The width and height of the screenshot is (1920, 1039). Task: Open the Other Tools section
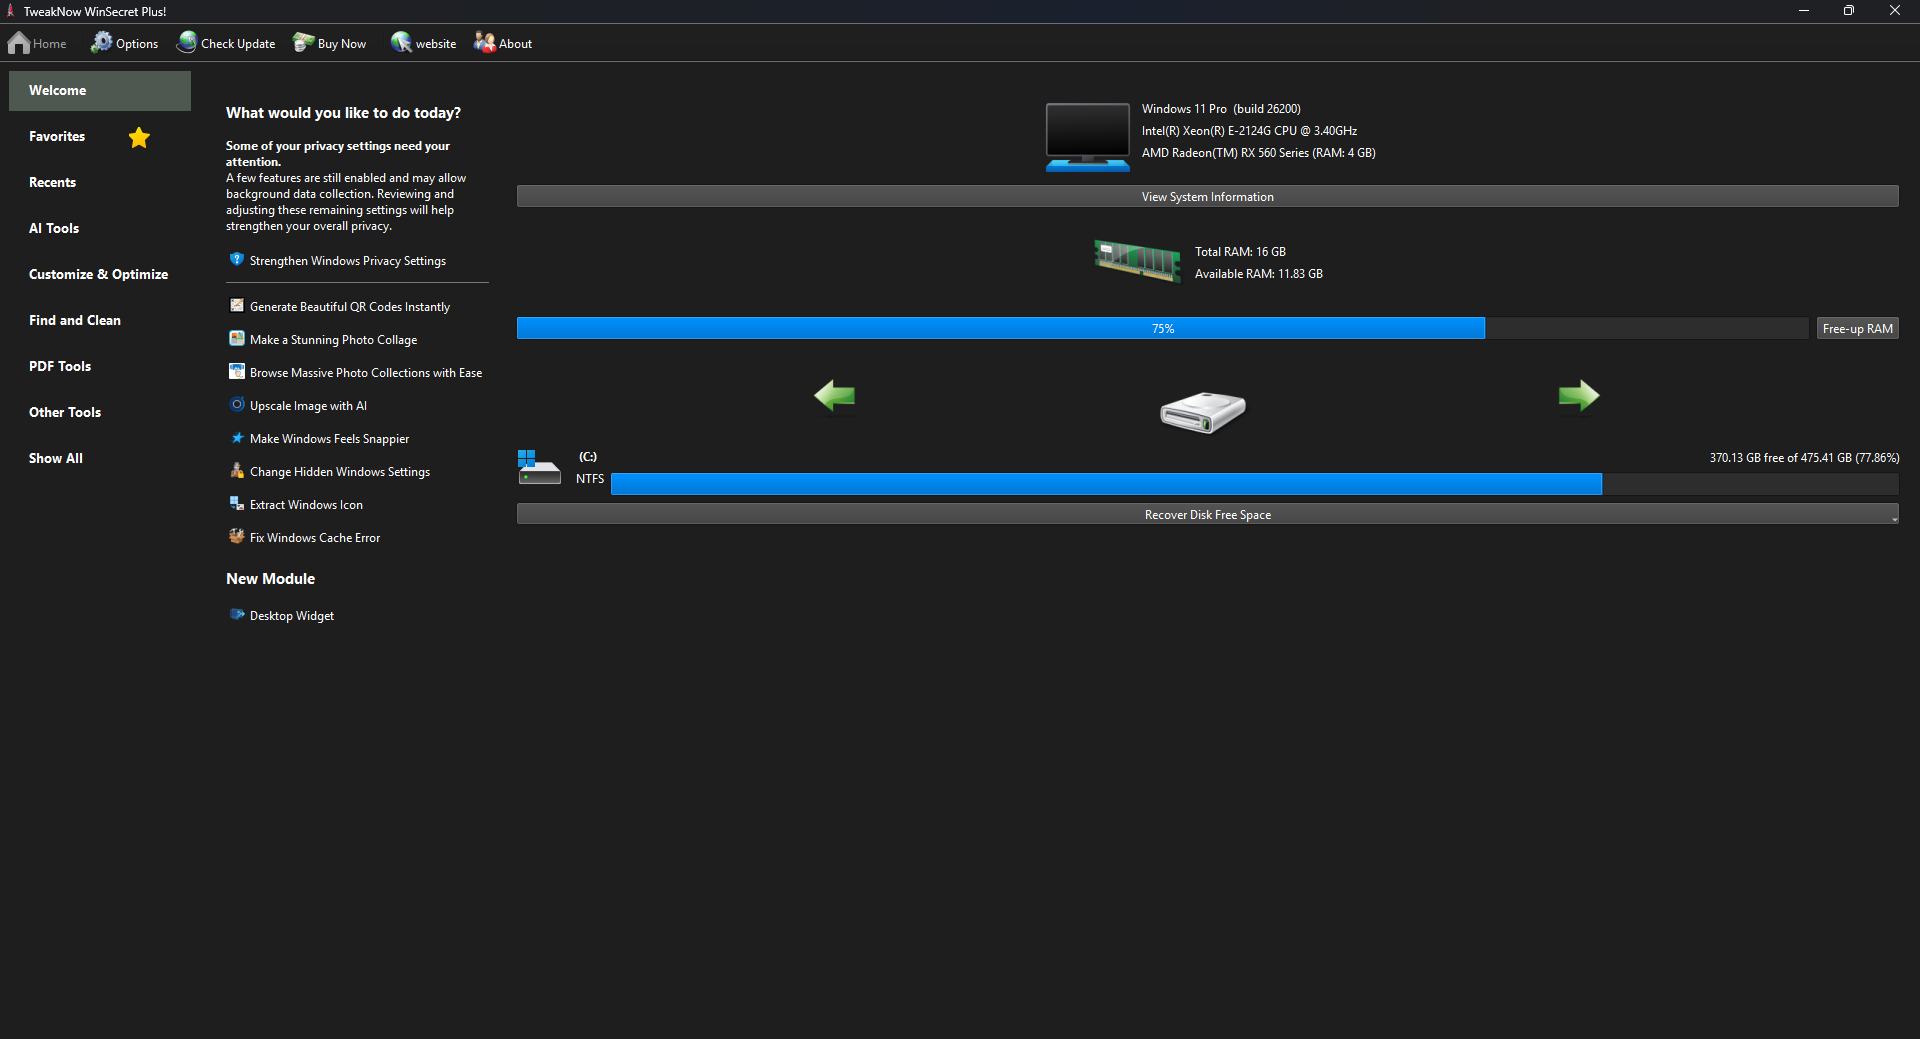[65, 413]
